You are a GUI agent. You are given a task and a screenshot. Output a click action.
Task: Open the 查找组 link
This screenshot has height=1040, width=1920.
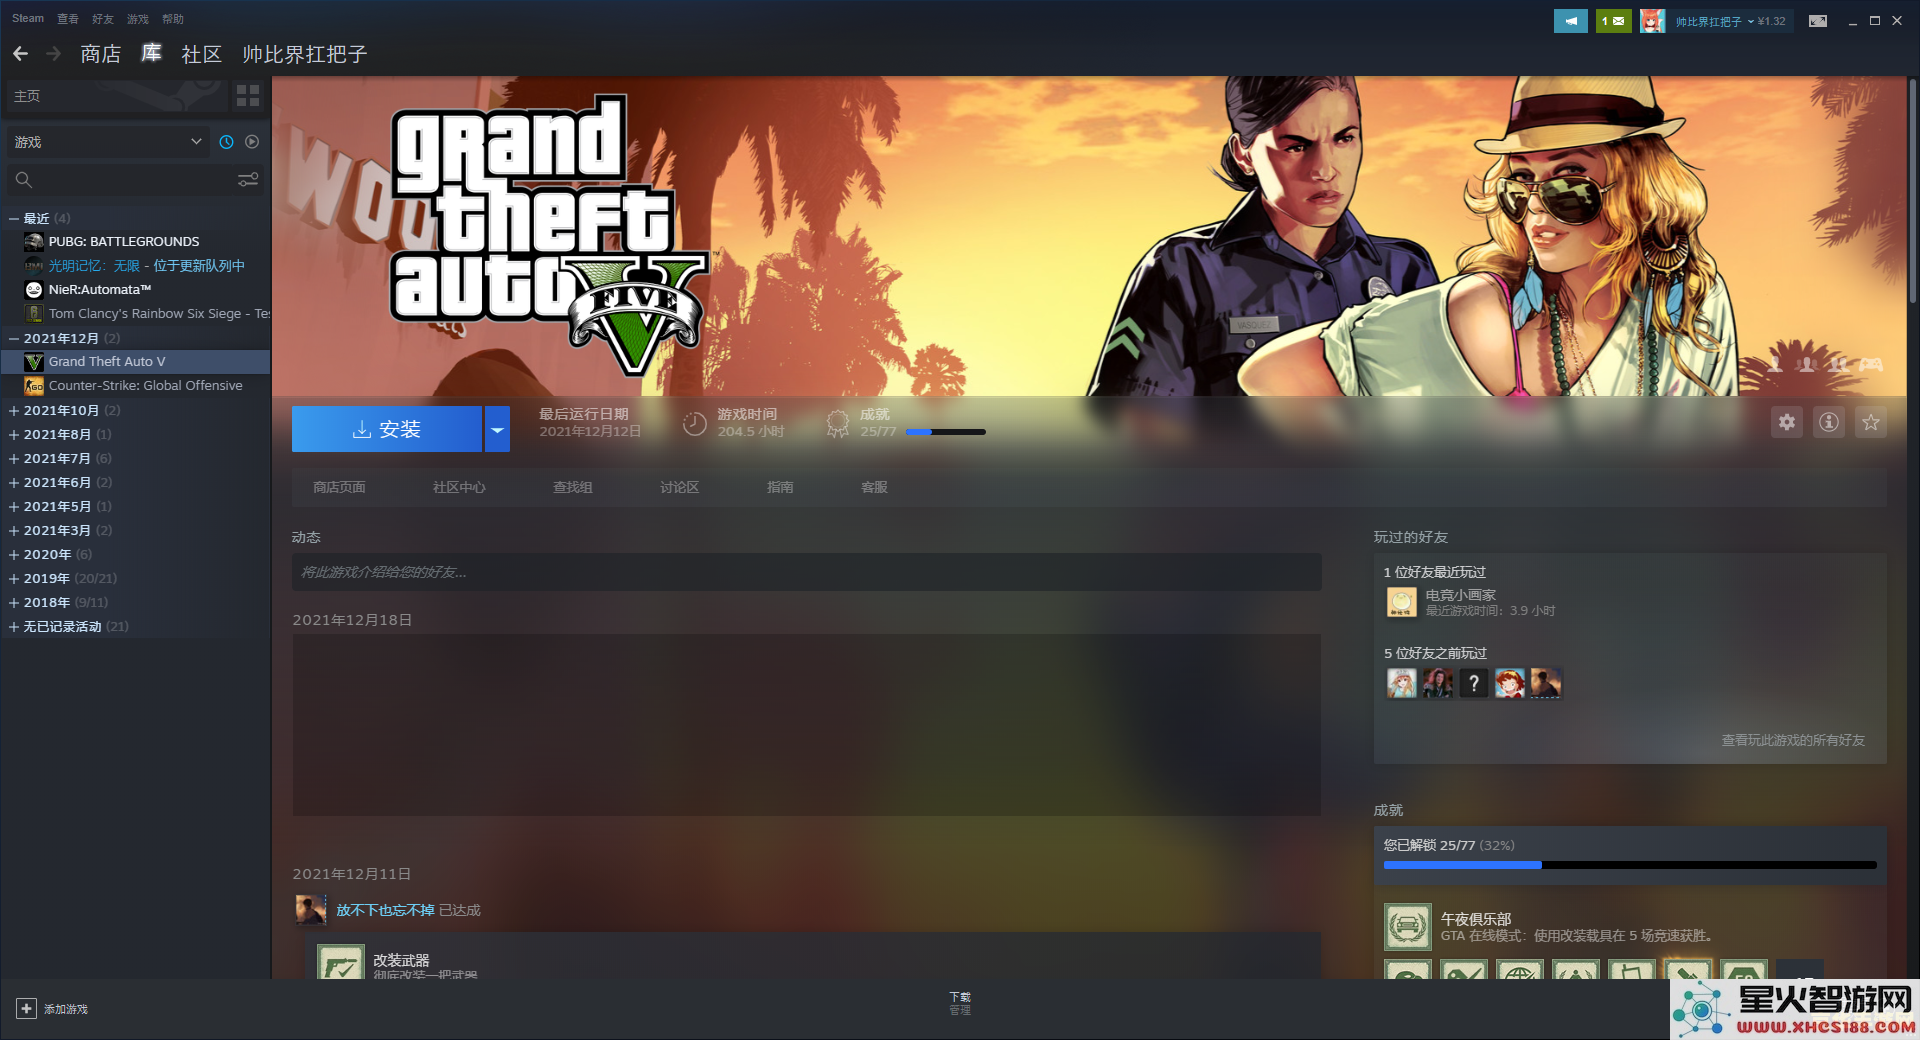coord(573,487)
